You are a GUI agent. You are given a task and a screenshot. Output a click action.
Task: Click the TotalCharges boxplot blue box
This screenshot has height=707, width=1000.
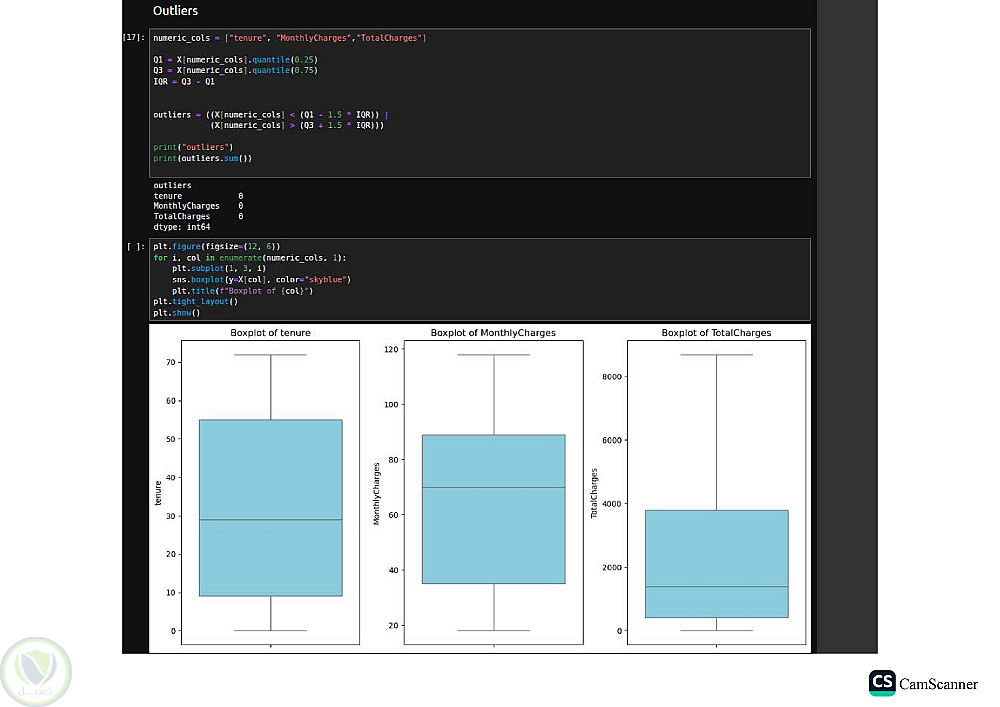(x=717, y=564)
